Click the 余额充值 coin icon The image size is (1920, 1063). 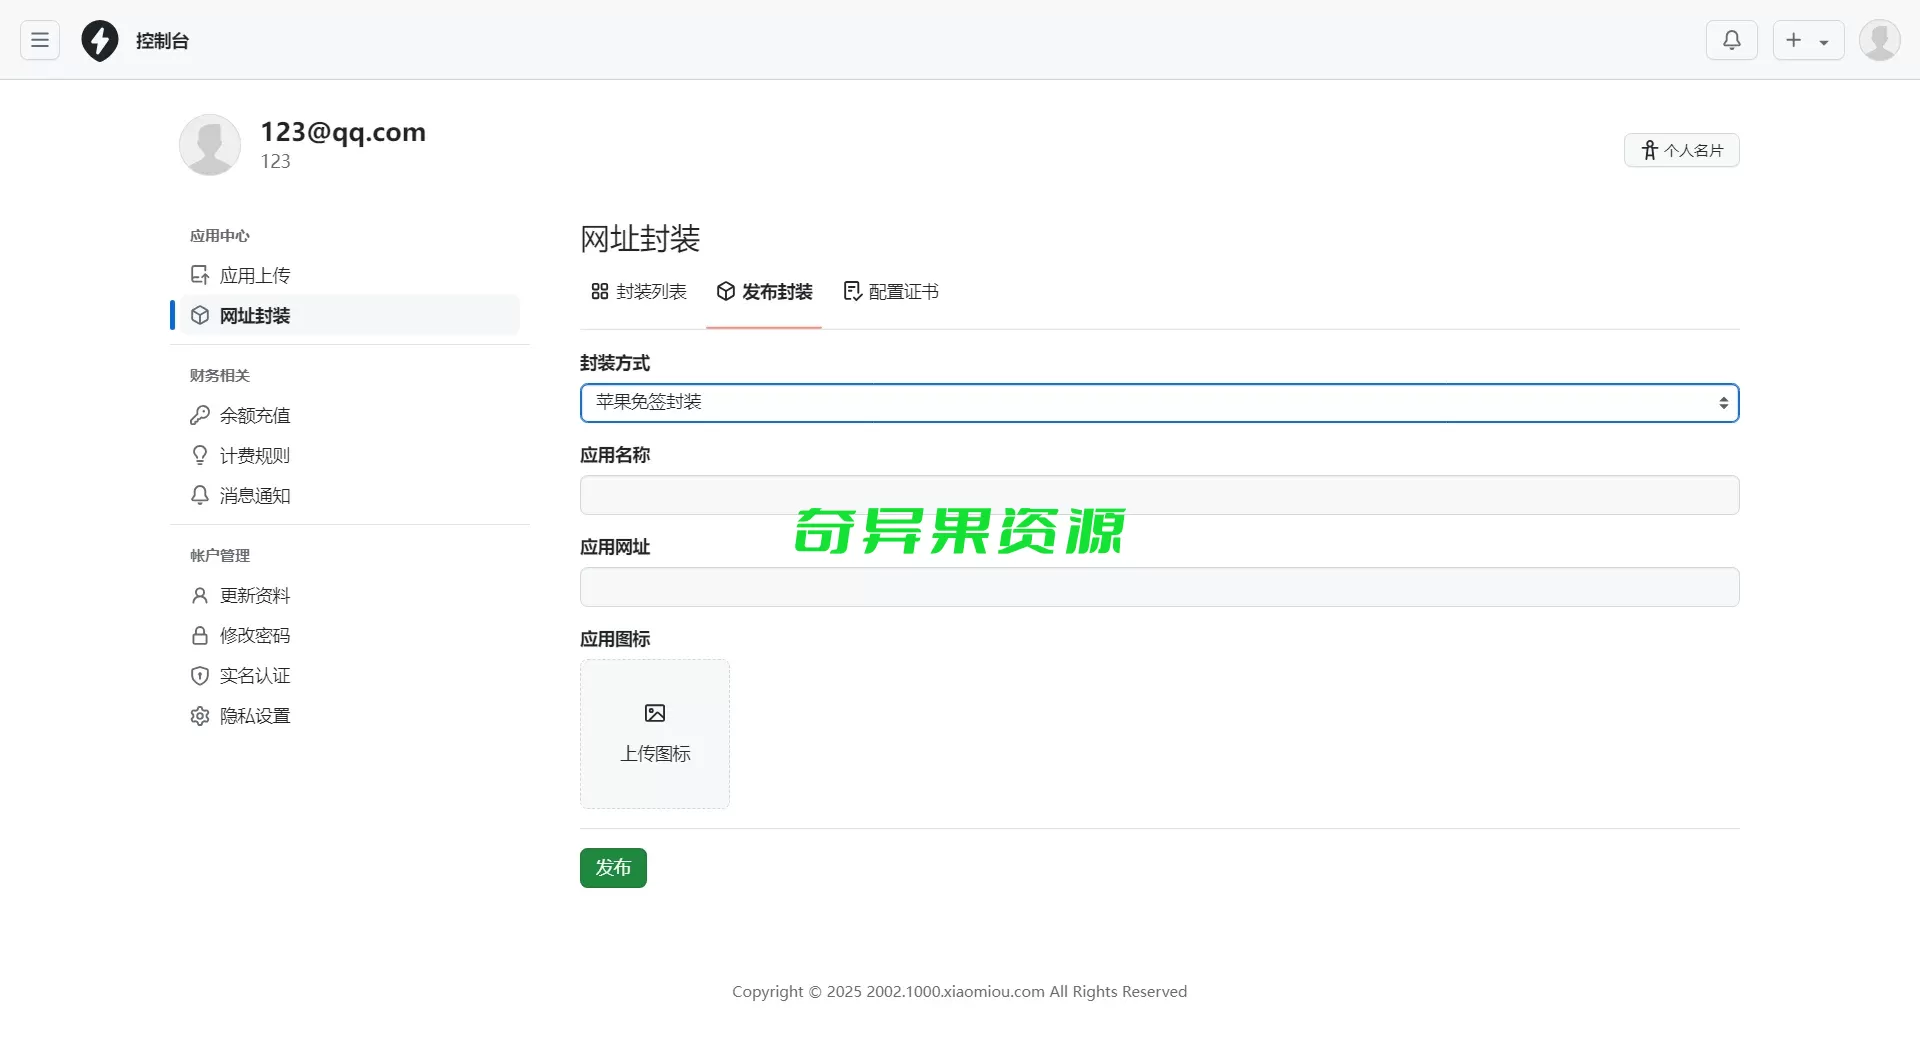[200, 415]
